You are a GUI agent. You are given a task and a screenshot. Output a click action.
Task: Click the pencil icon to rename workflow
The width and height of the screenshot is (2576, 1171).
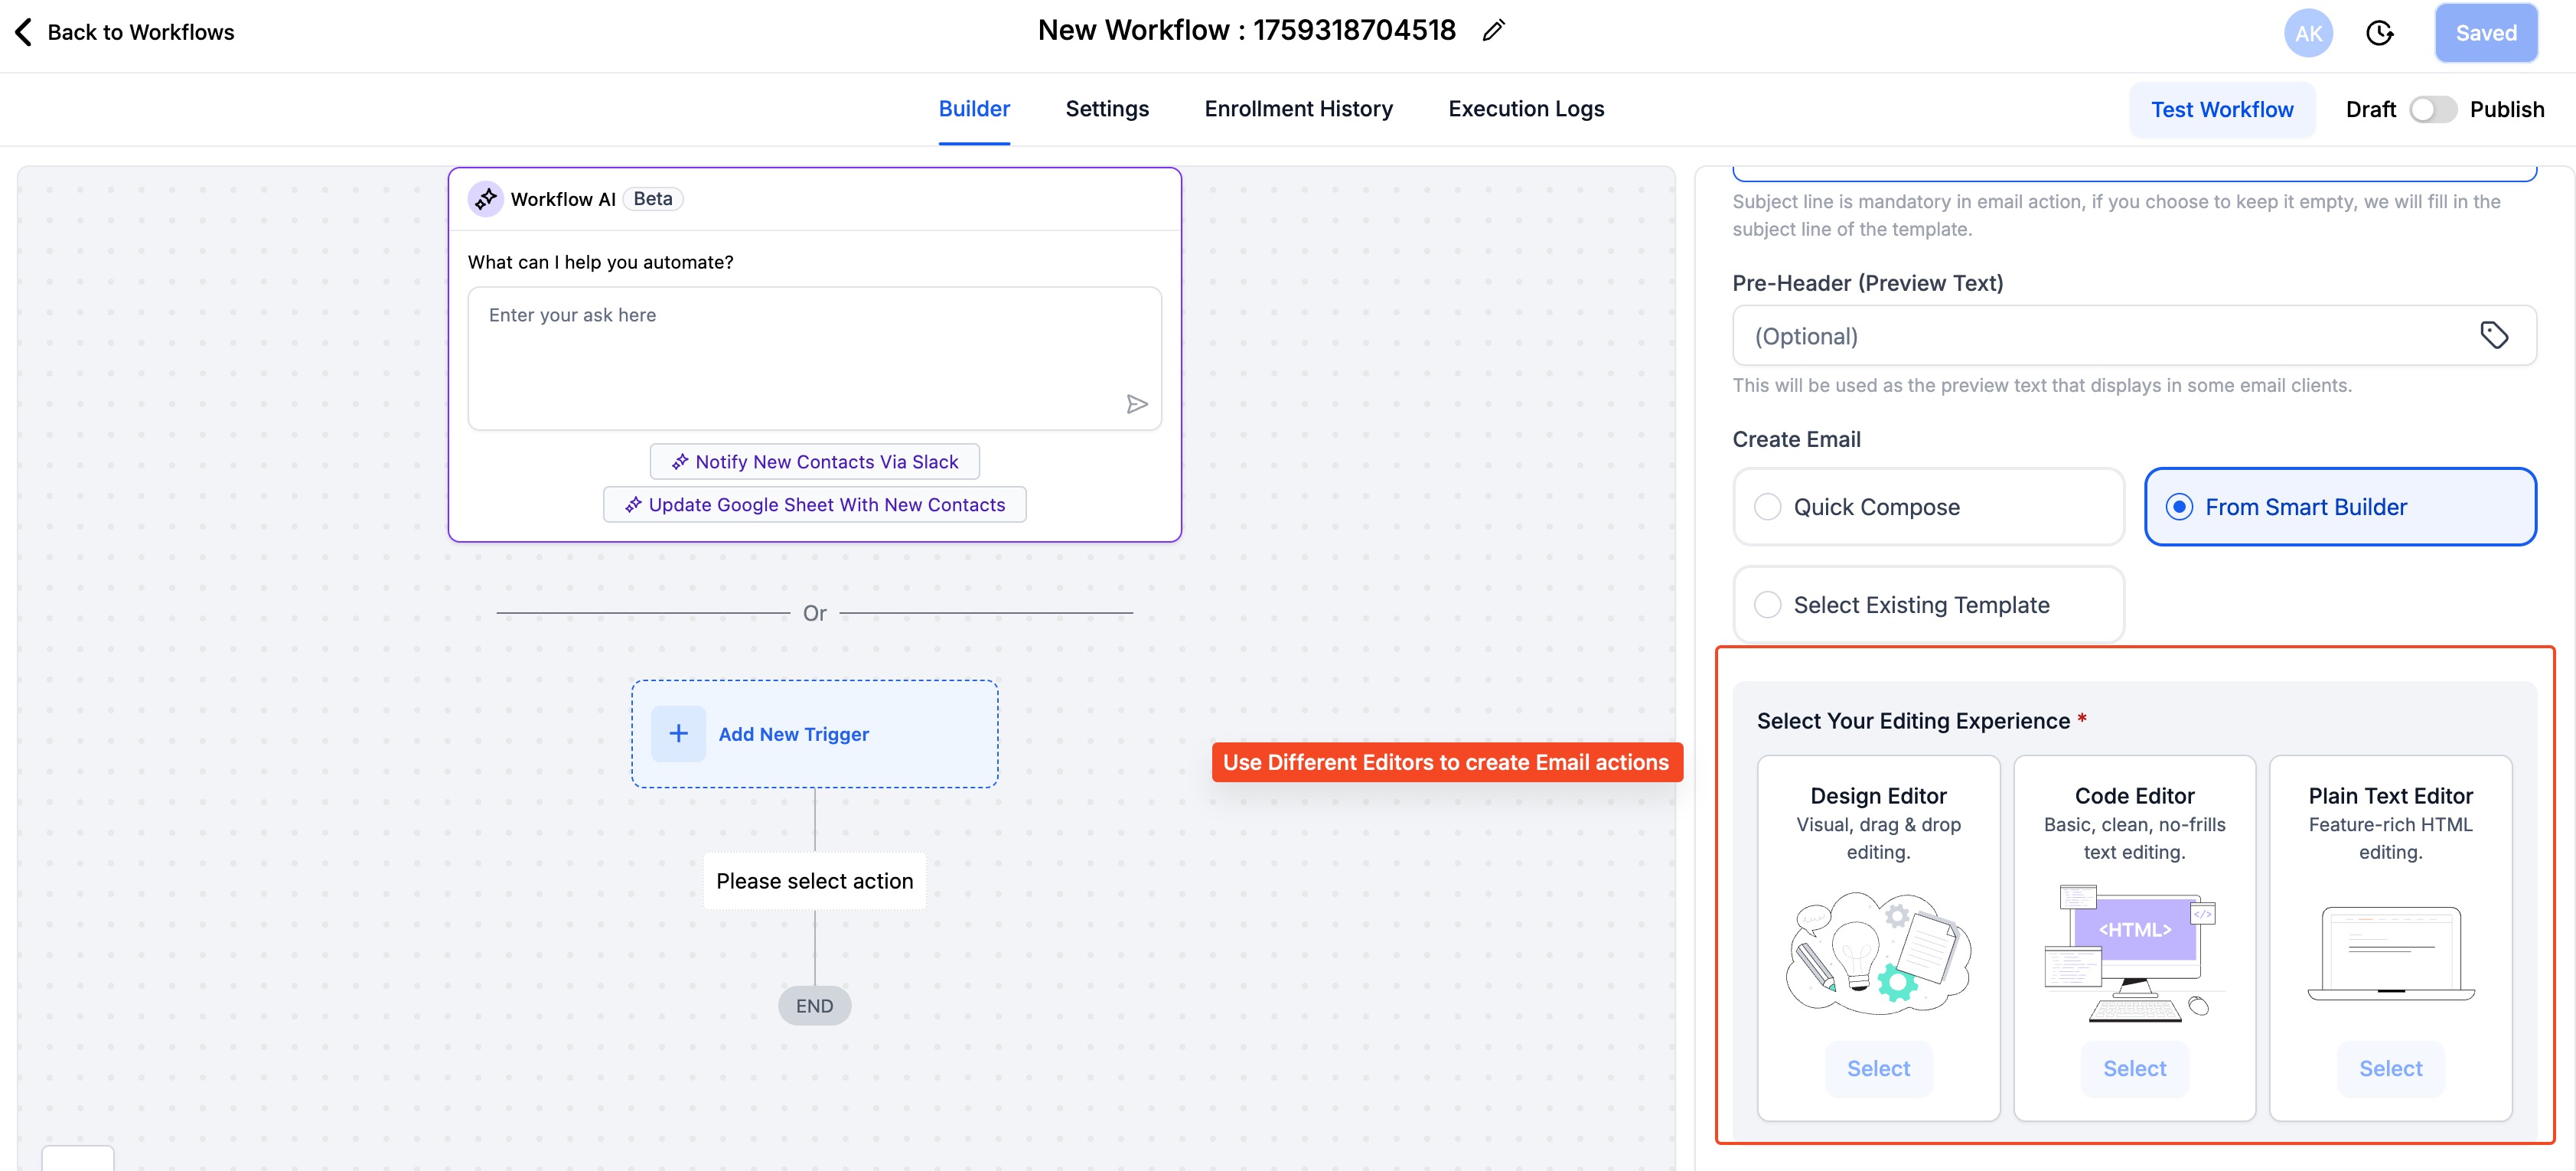tap(1493, 31)
